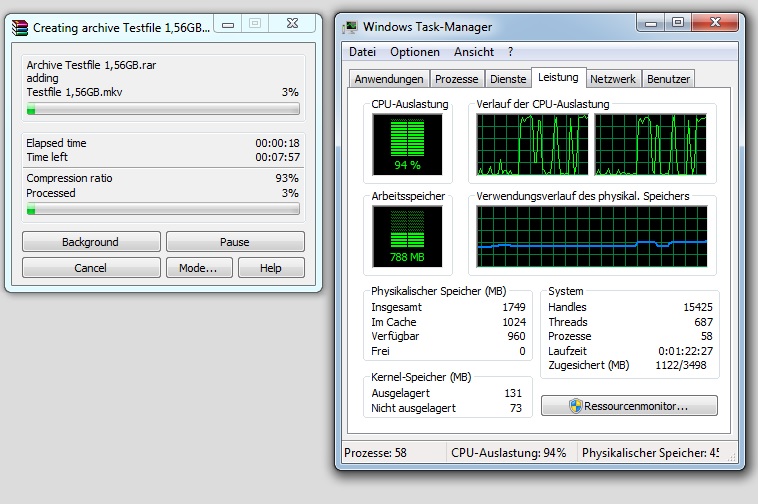Click the left CPU history graph

tap(532, 144)
